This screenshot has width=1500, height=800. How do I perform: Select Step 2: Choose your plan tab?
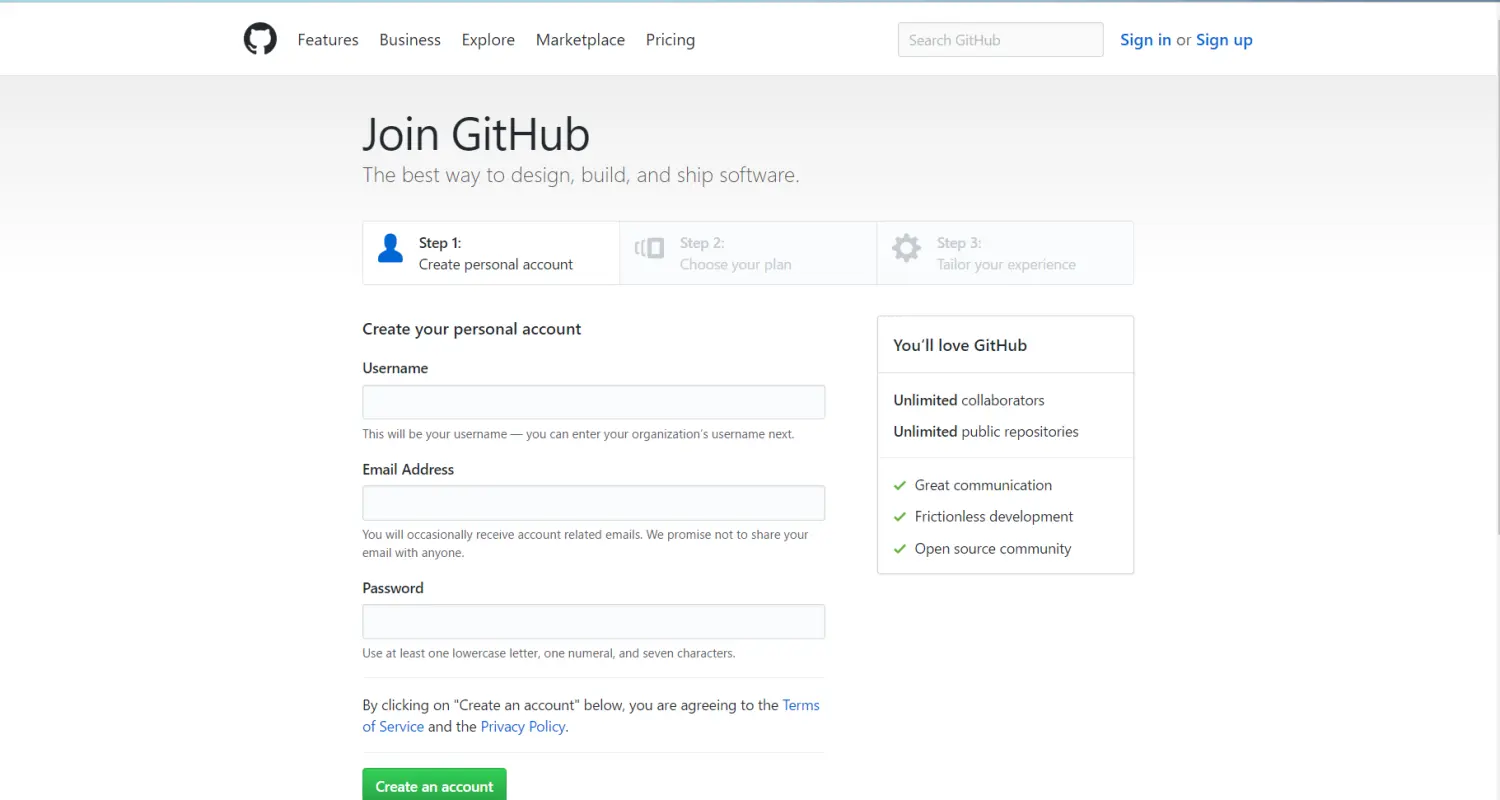(748, 253)
